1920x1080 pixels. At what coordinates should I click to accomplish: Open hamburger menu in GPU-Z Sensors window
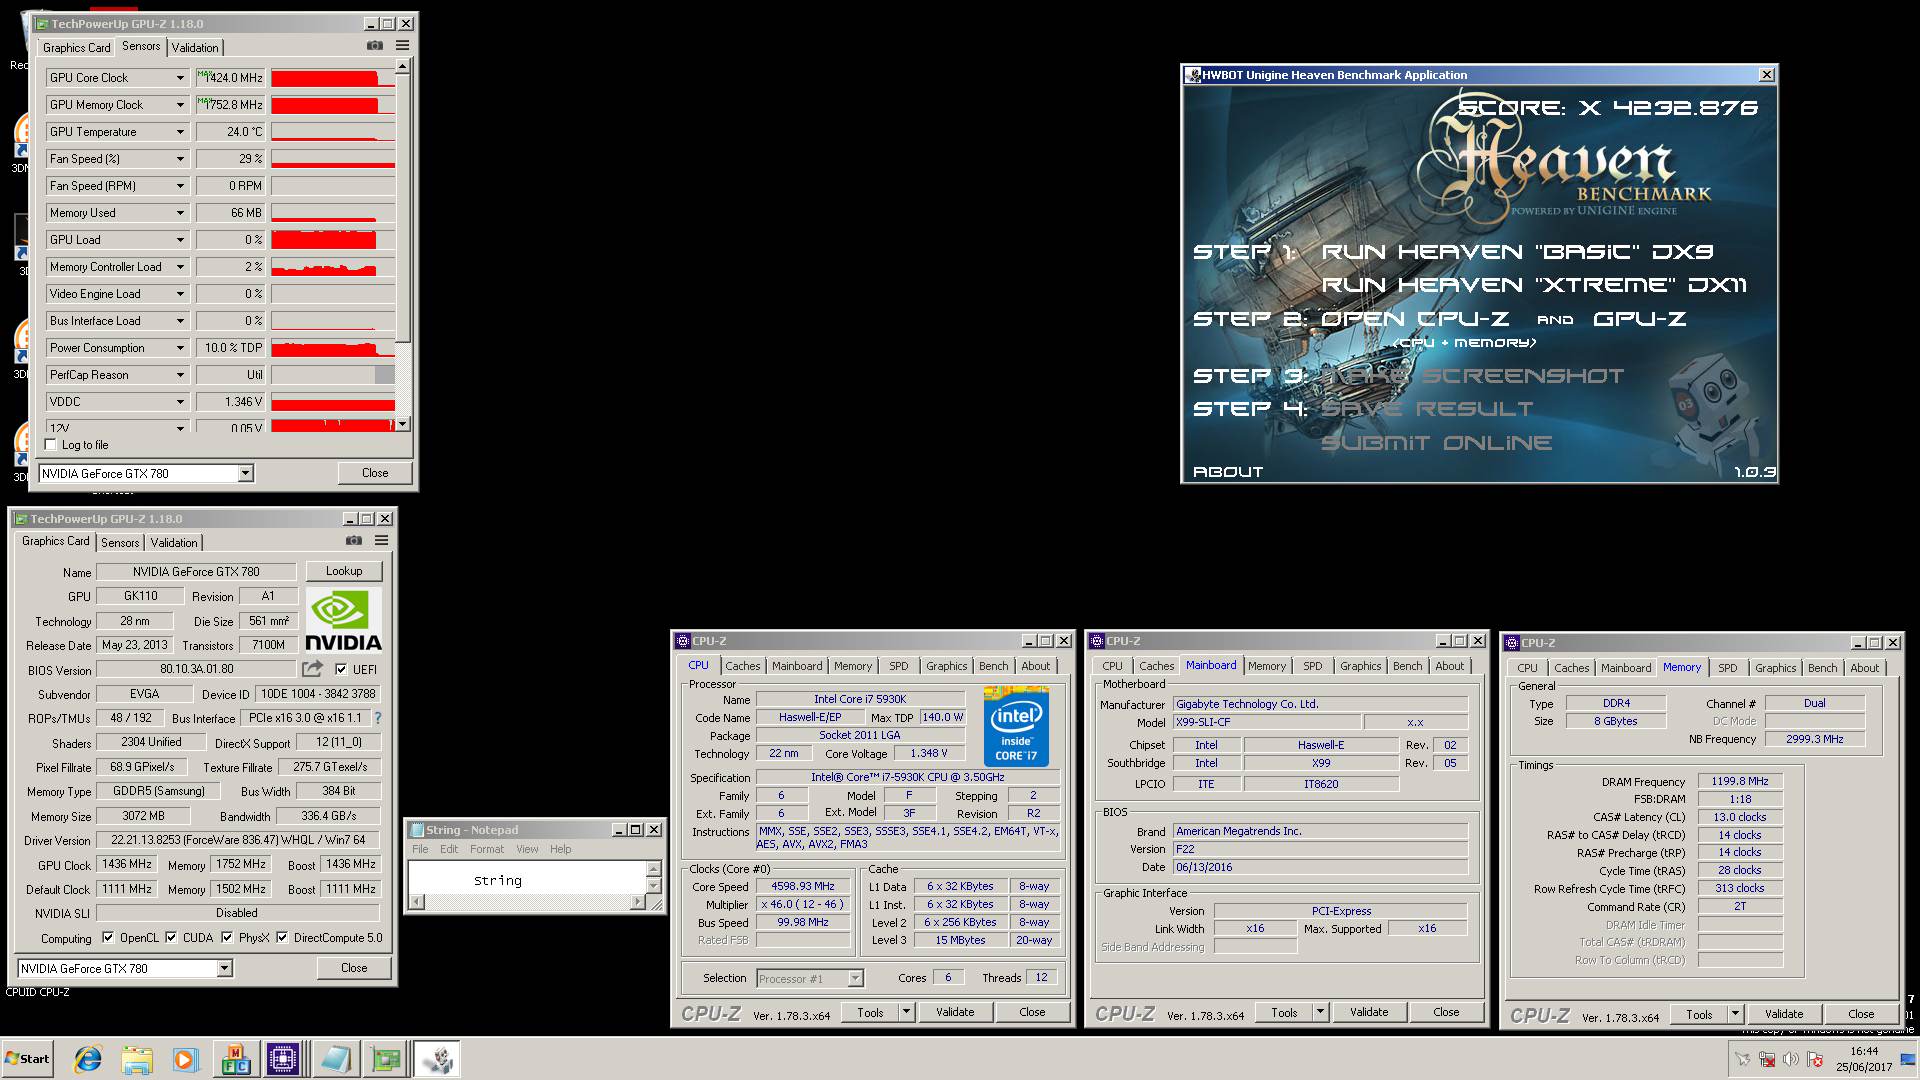point(402,46)
